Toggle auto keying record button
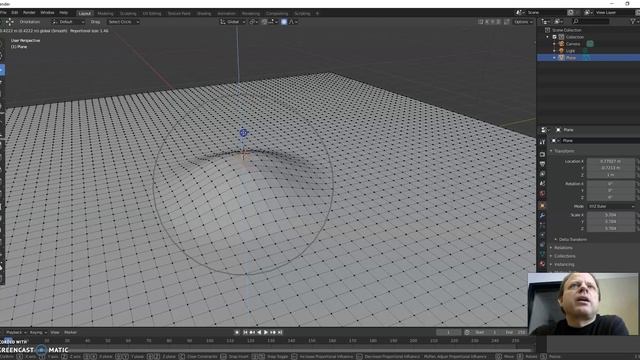640x360 pixels. (237, 332)
